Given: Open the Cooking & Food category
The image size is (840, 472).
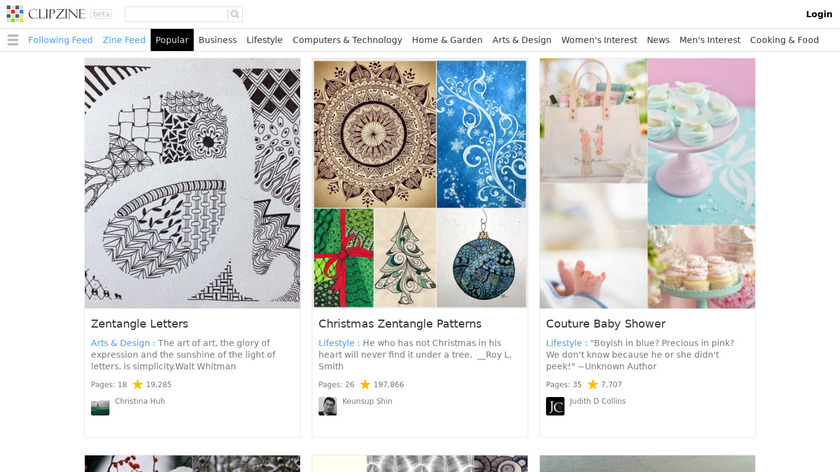Looking at the screenshot, I should [x=784, y=40].
